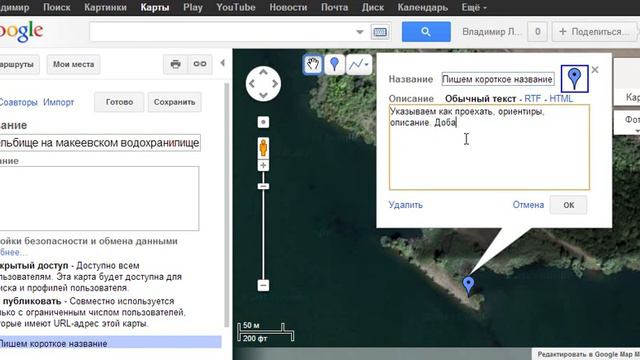Click the print icon
Image resolution: width=640 pixels, height=360 pixels.
pyautogui.click(x=176, y=64)
